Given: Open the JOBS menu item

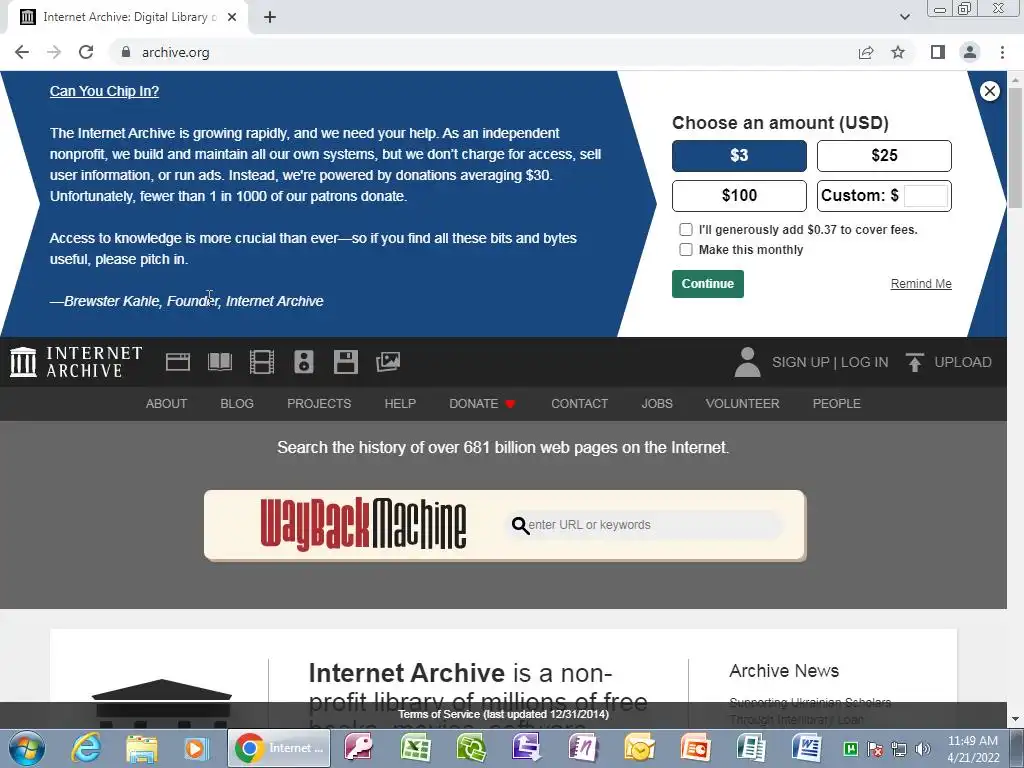Looking at the screenshot, I should (657, 404).
